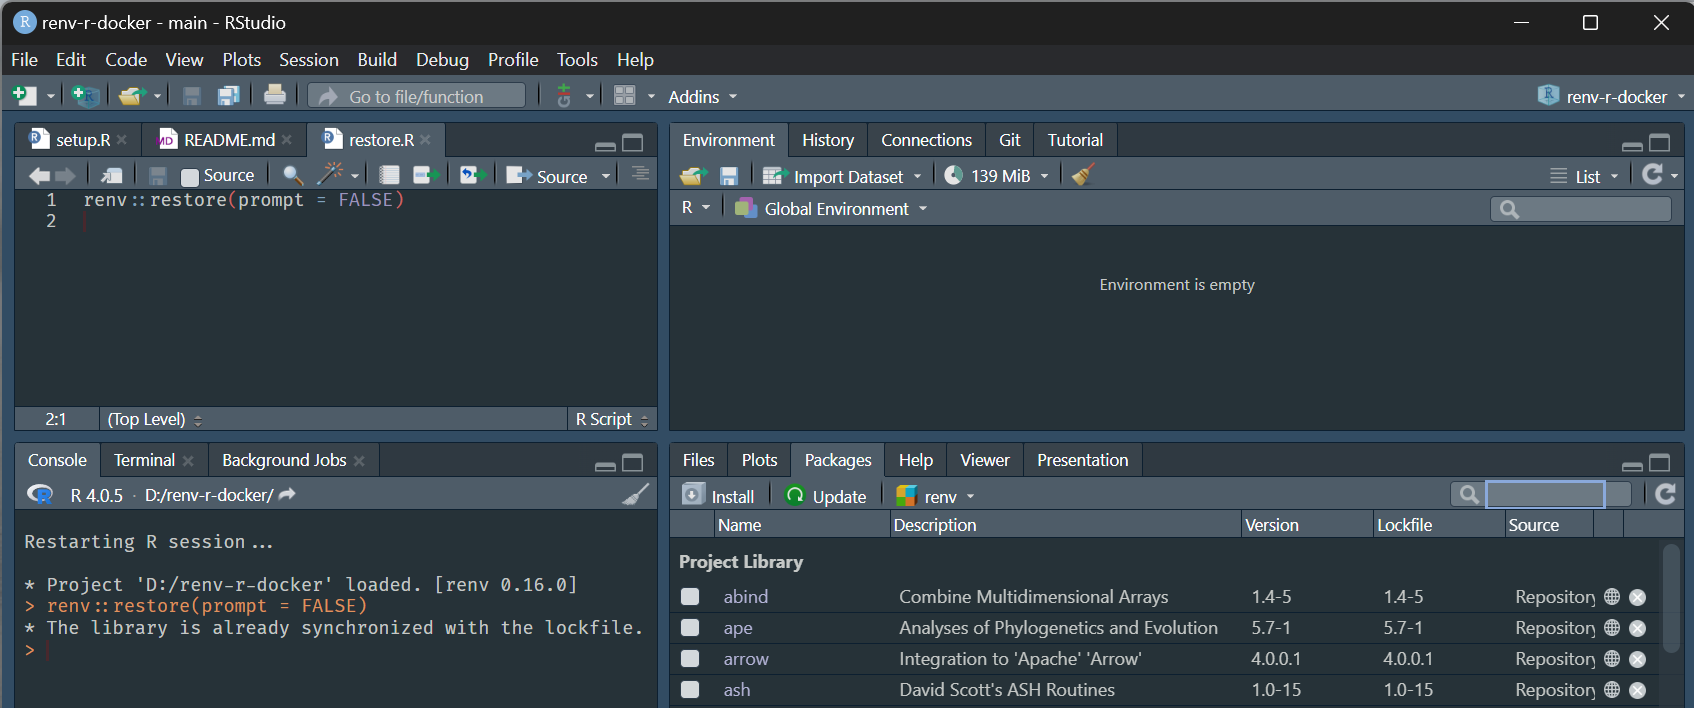Save workspace disk icon in Environment pane
This screenshot has width=1694, height=708.
(x=729, y=176)
